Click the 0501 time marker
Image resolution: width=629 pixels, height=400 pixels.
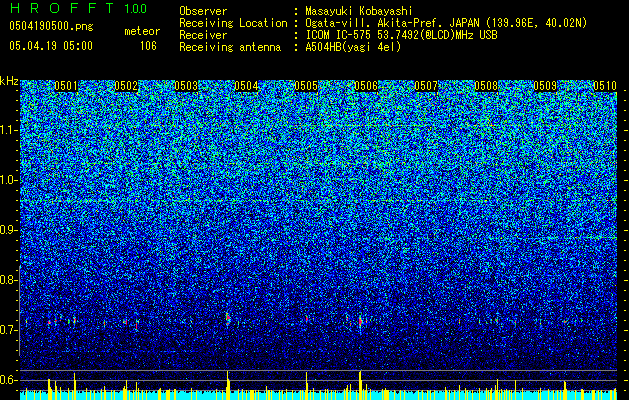coord(66,86)
